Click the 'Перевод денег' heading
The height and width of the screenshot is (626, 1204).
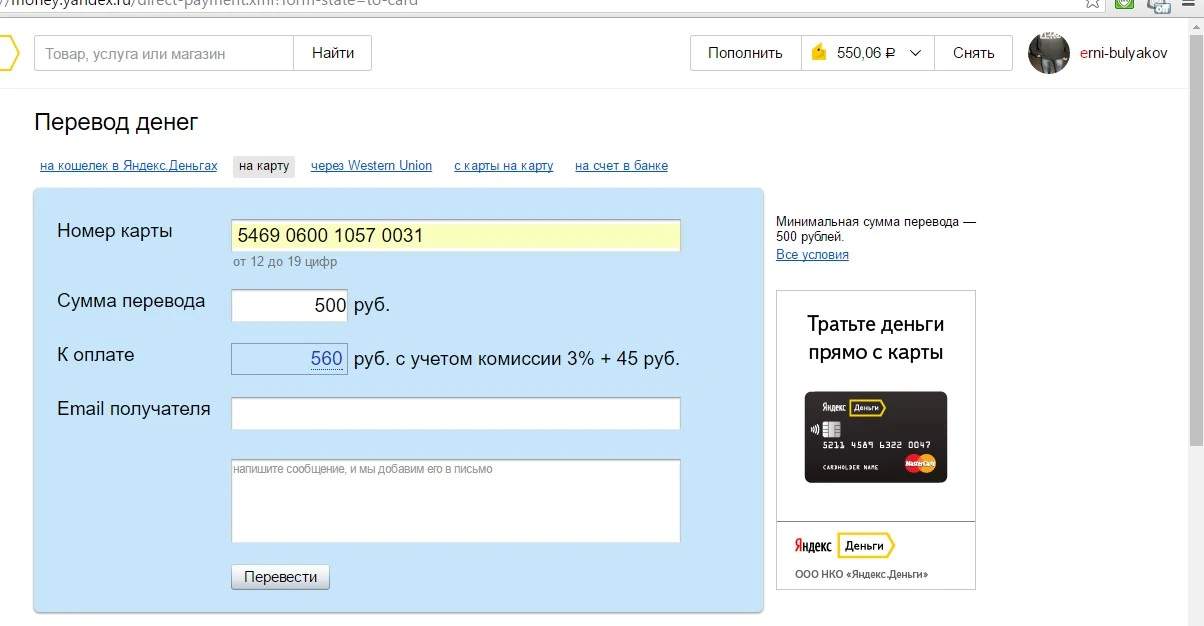point(116,122)
